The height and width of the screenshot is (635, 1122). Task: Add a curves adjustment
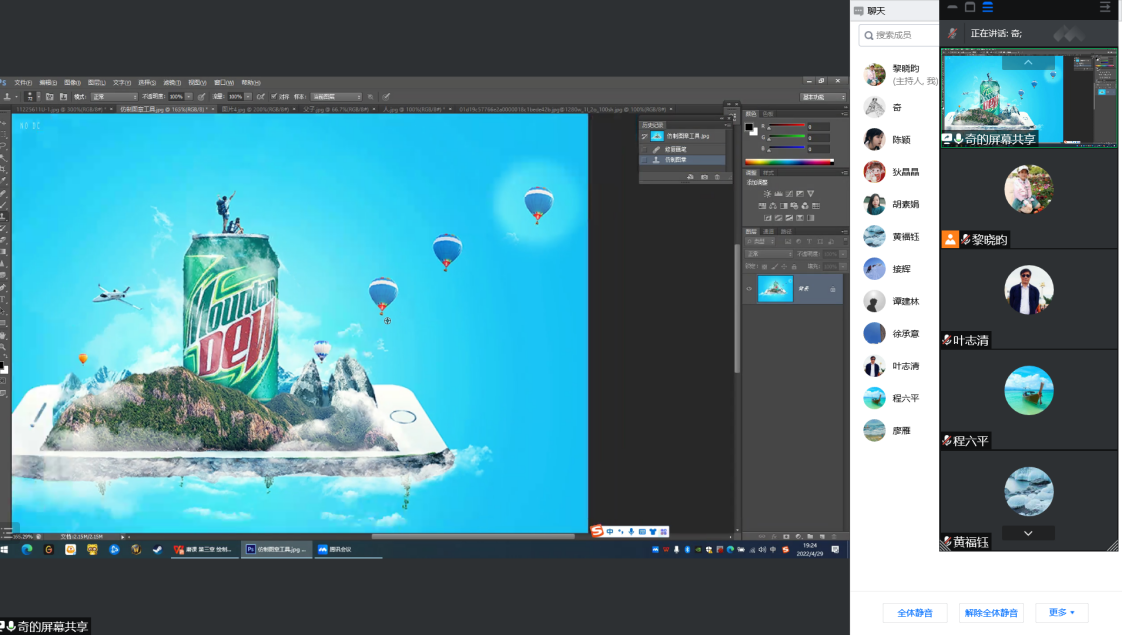(789, 194)
